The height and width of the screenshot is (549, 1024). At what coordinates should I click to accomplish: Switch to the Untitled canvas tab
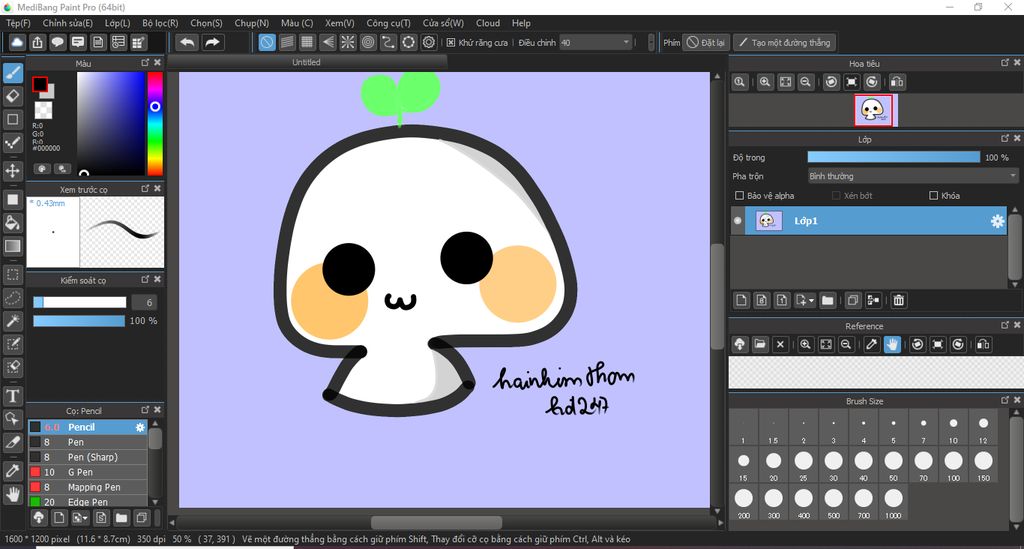point(306,62)
